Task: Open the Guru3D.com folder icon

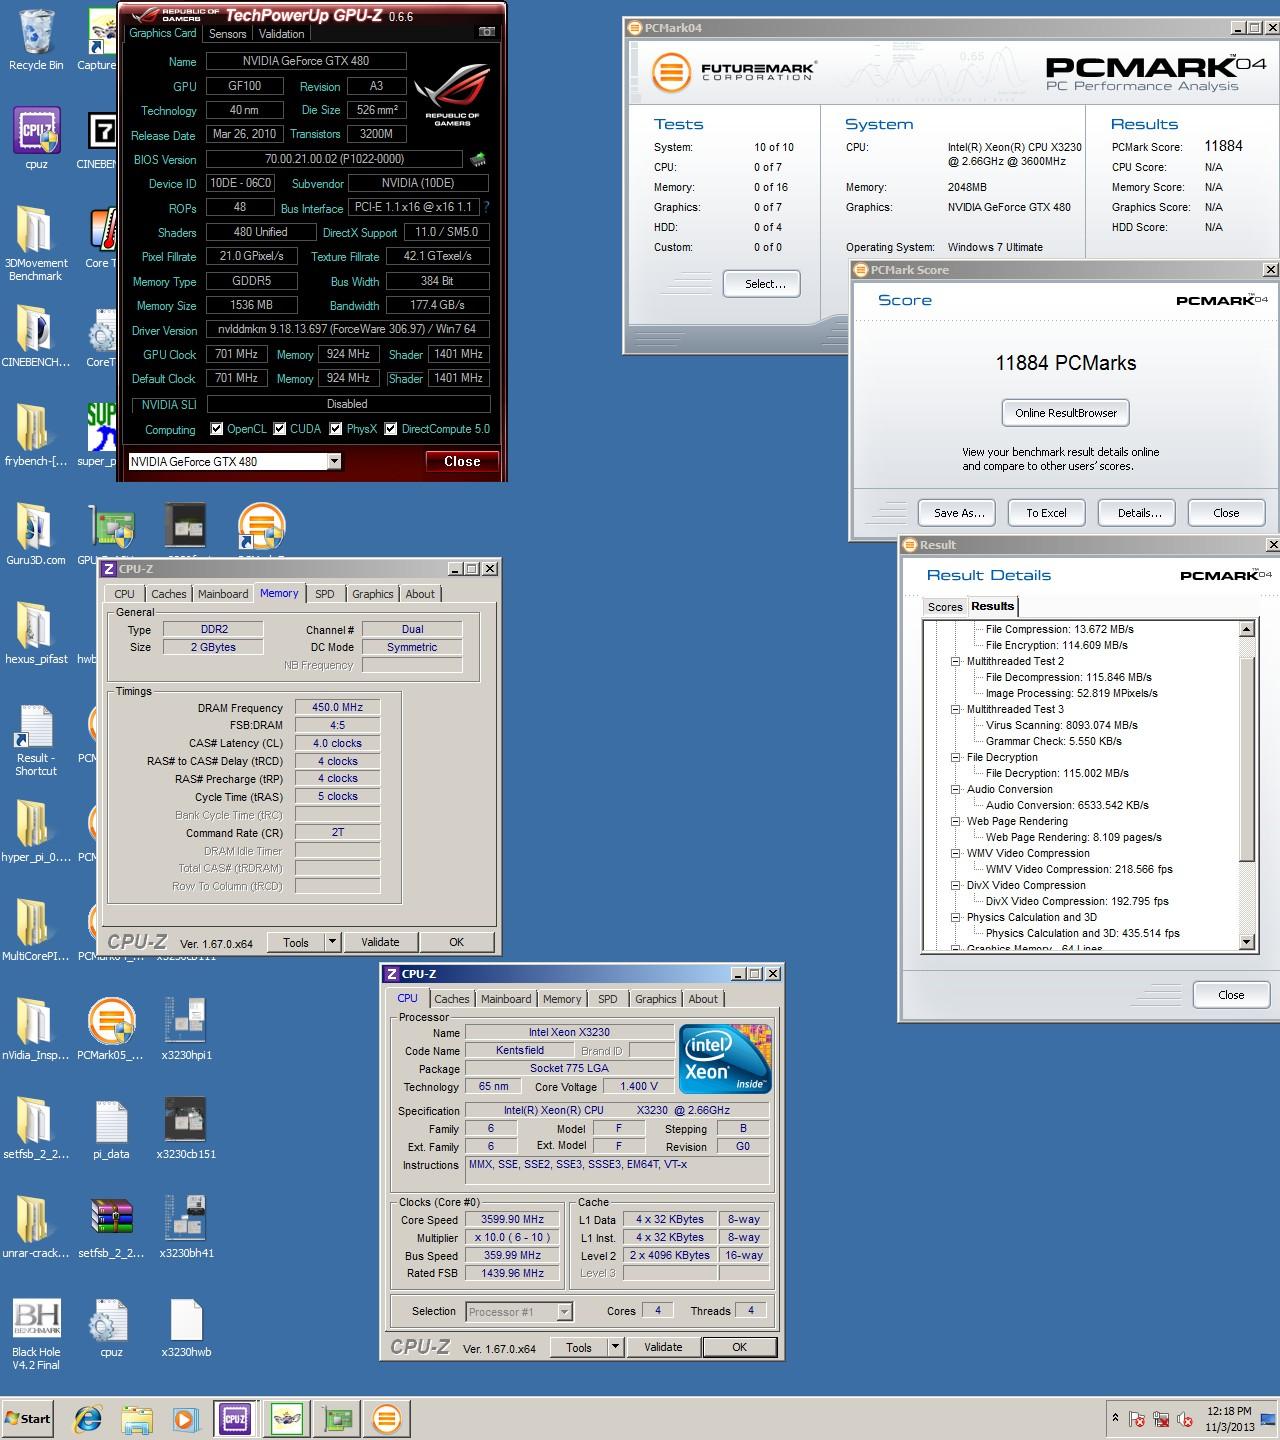Action: click(x=36, y=533)
